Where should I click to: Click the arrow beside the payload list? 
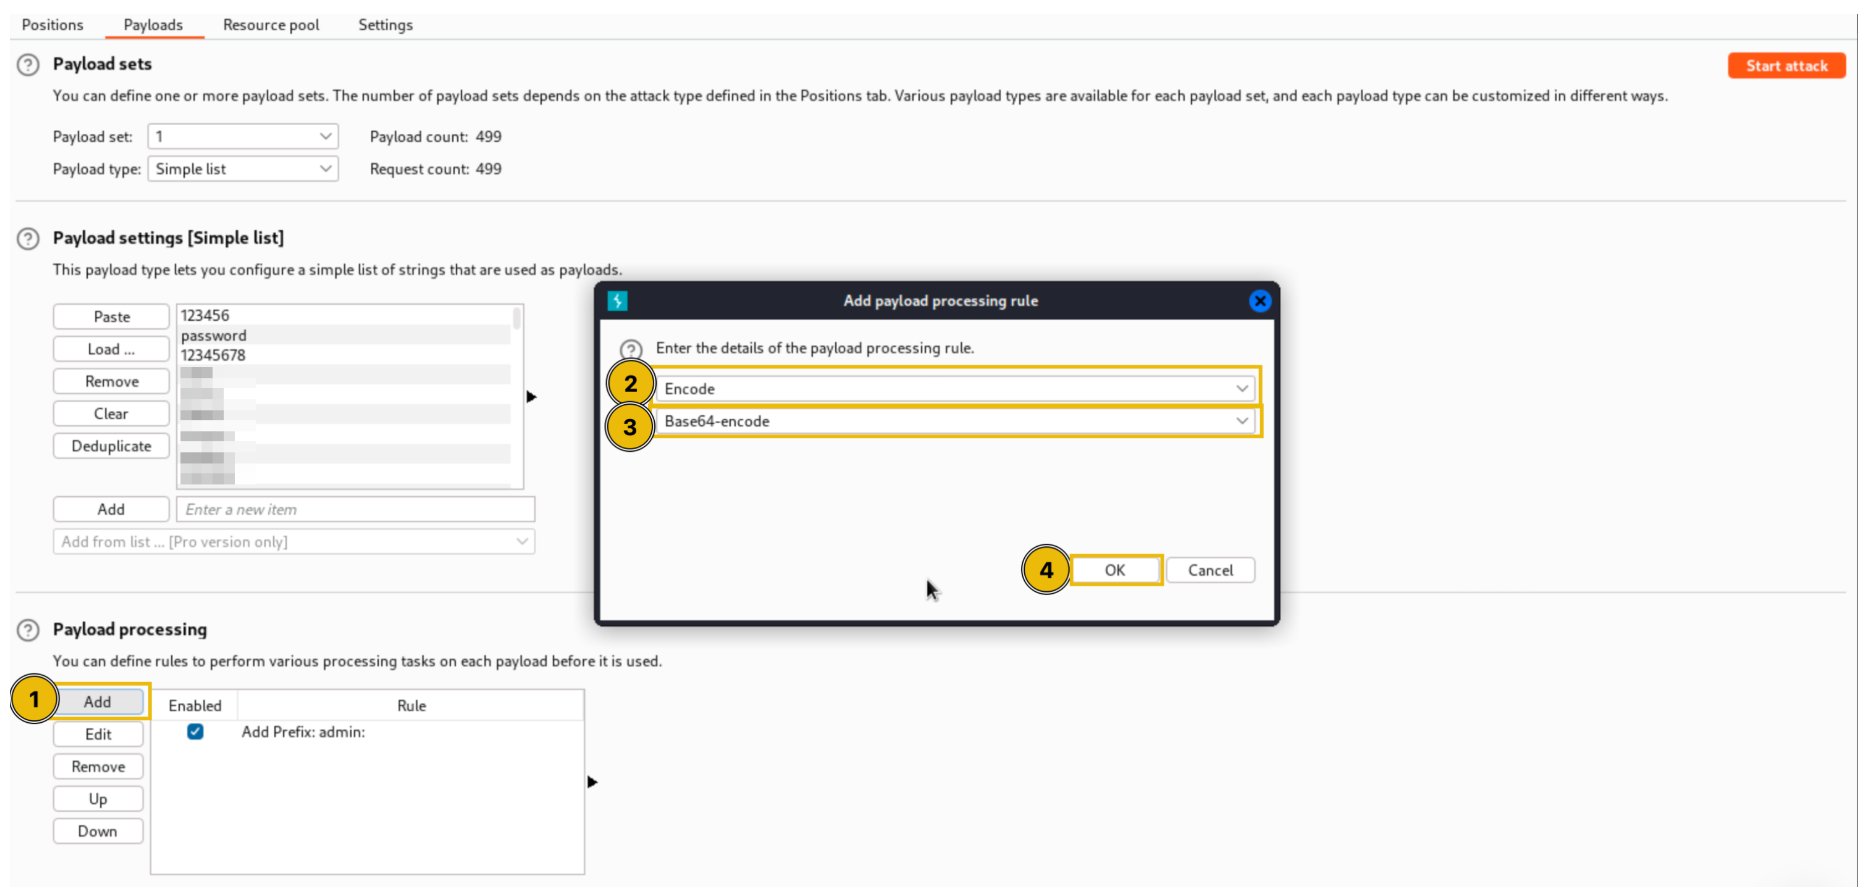531,397
